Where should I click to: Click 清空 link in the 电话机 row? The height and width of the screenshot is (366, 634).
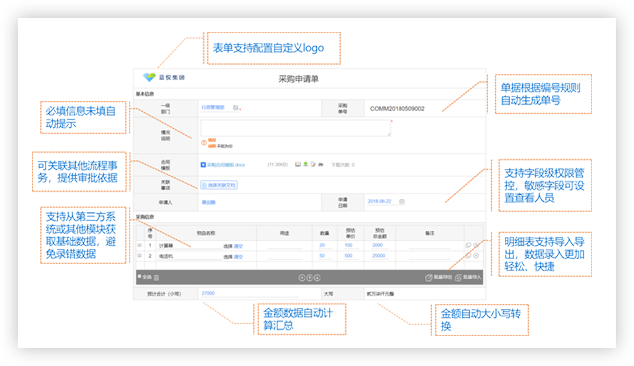238,256
